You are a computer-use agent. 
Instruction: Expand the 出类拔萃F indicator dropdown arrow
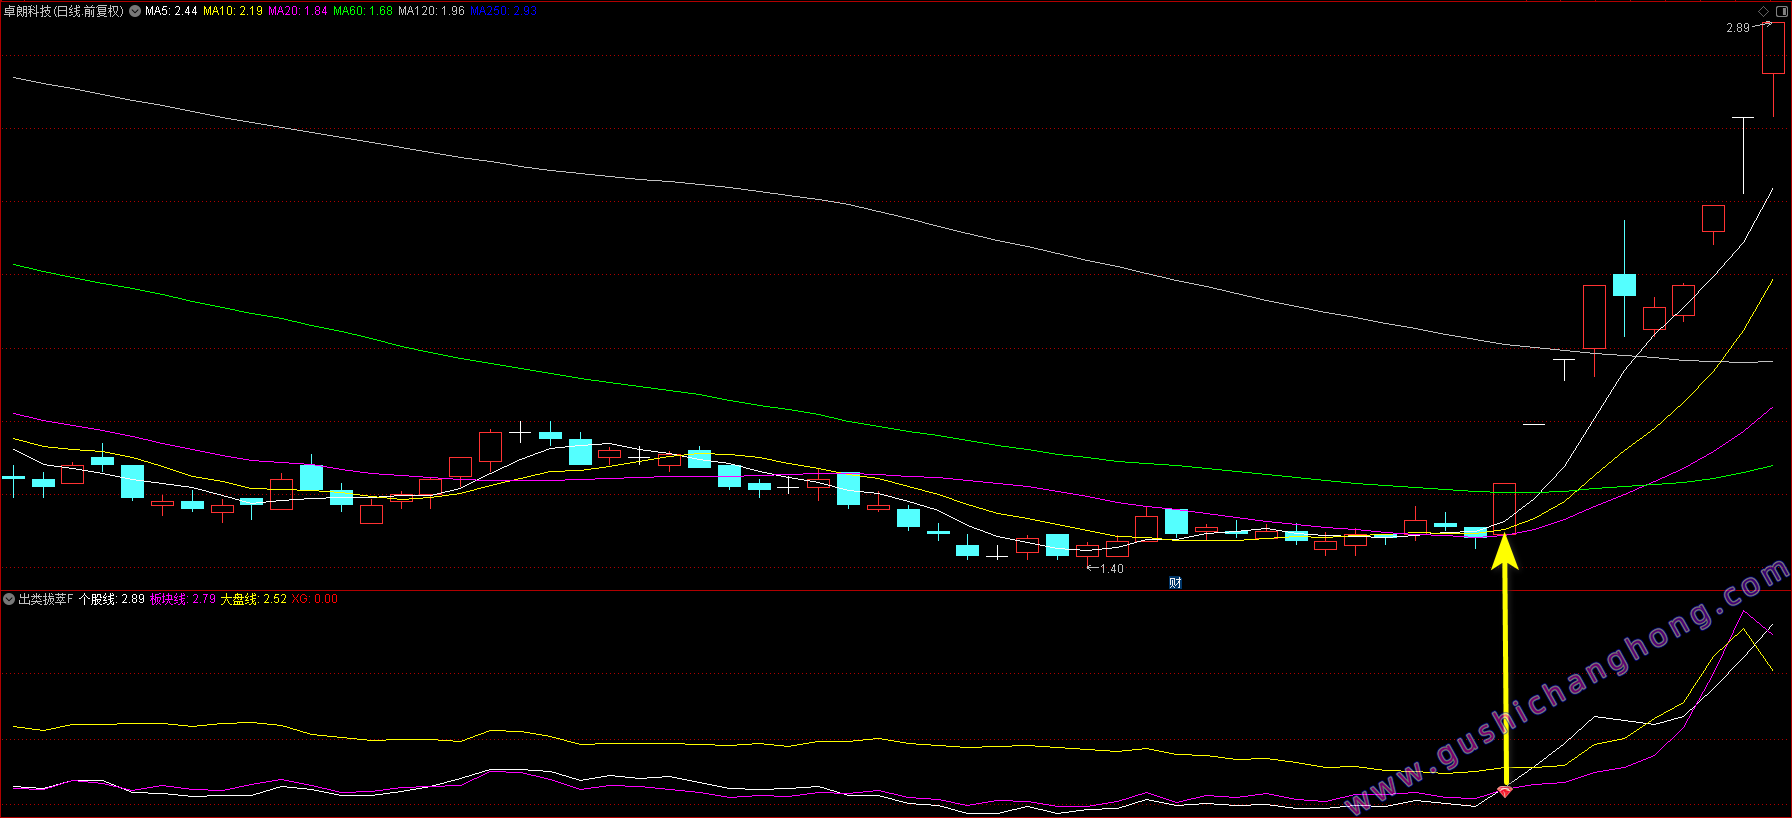[x=9, y=599]
